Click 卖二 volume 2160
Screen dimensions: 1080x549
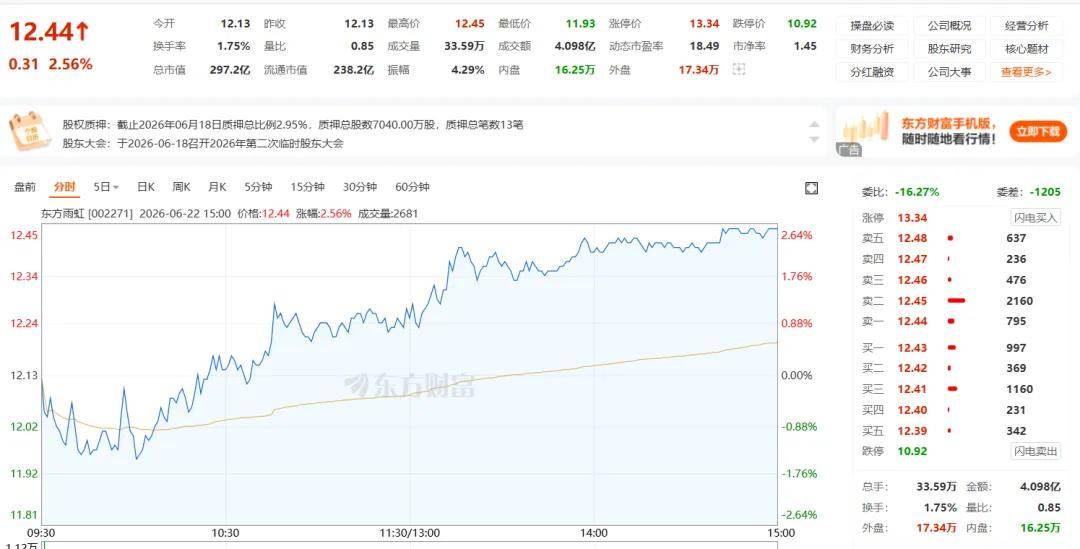[1019, 301]
